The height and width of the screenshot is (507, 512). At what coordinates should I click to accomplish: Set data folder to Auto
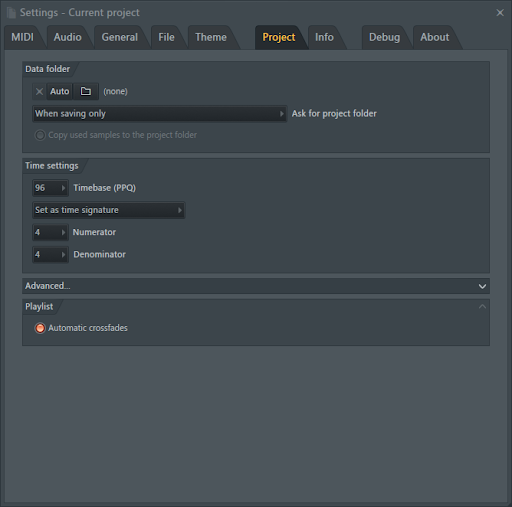[x=60, y=91]
